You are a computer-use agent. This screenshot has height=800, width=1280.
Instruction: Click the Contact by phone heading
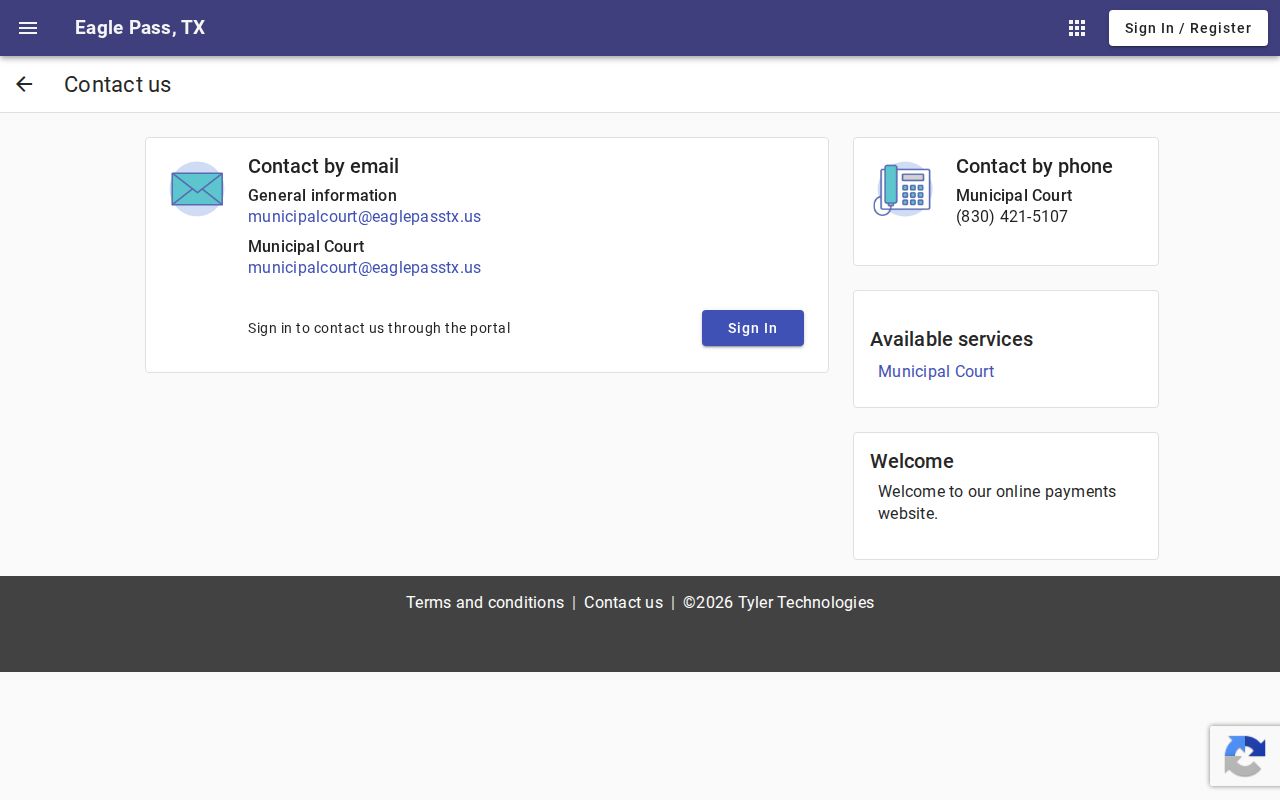click(1034, 166)
